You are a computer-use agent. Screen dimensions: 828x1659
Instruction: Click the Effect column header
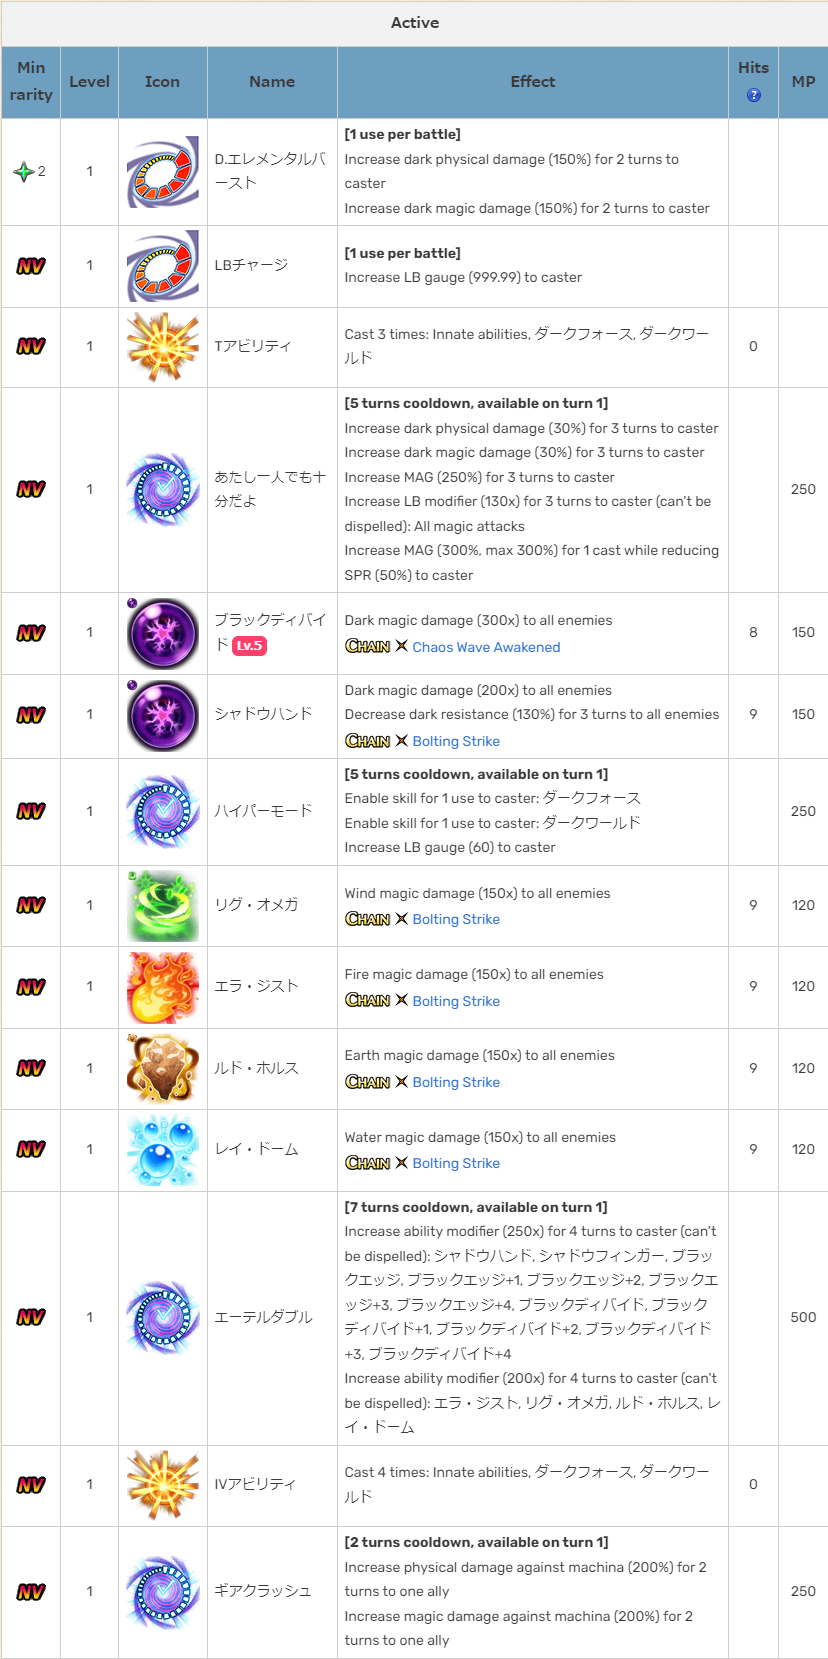coord(533,82)
